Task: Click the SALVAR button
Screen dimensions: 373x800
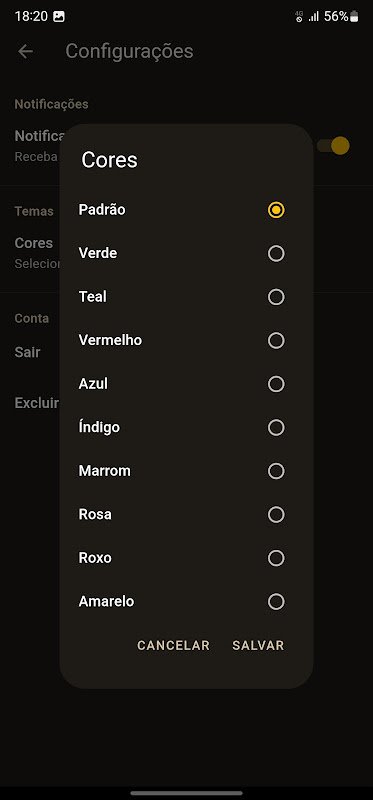Action: [x=258, y=645]
